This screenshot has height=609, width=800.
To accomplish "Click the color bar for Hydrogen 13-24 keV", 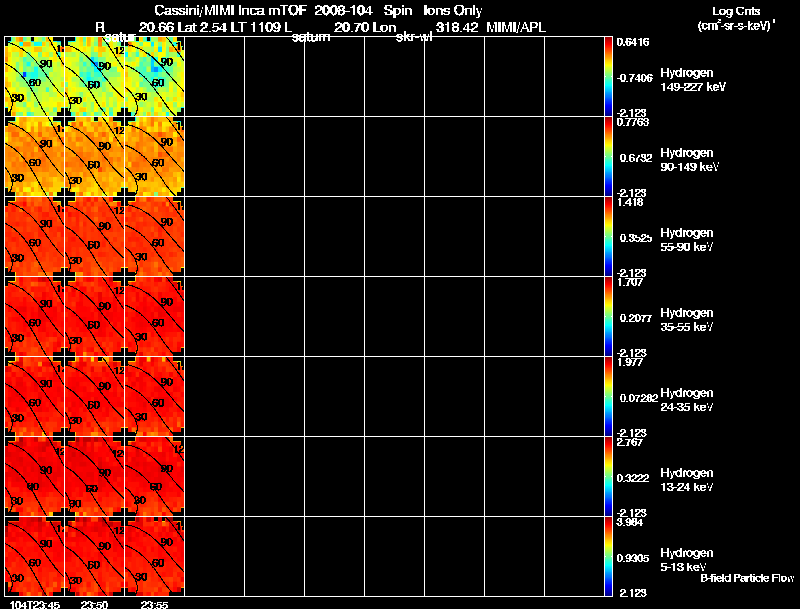I will [608, 477].
